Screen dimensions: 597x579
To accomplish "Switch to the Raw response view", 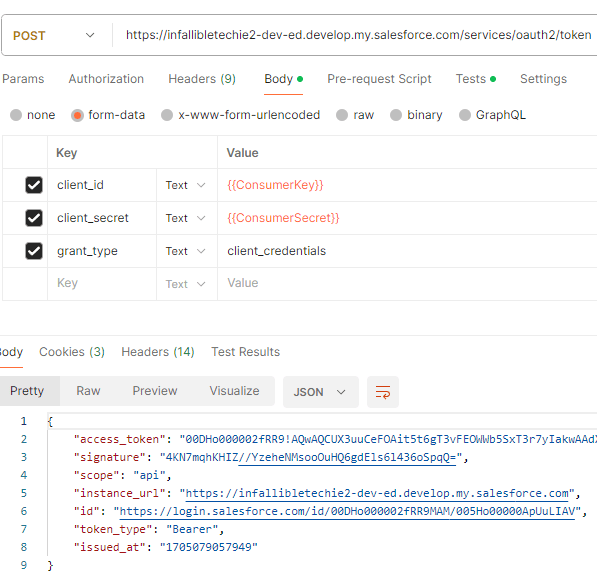I will (x=88, y=391).
